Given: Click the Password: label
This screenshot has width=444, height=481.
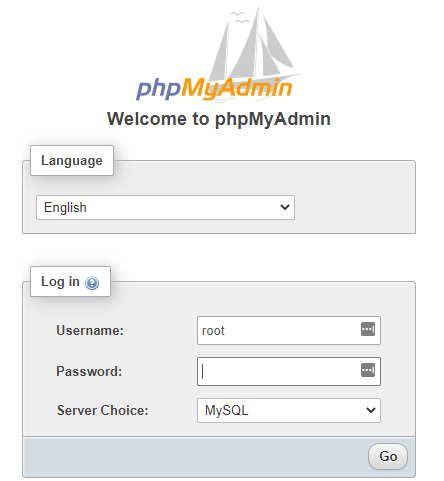Looking at the screenshot, I should [89, 372].
